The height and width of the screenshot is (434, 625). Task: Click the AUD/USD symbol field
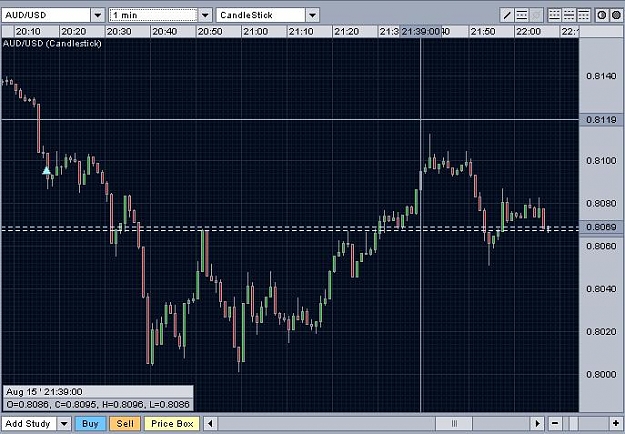click(46, 16)
